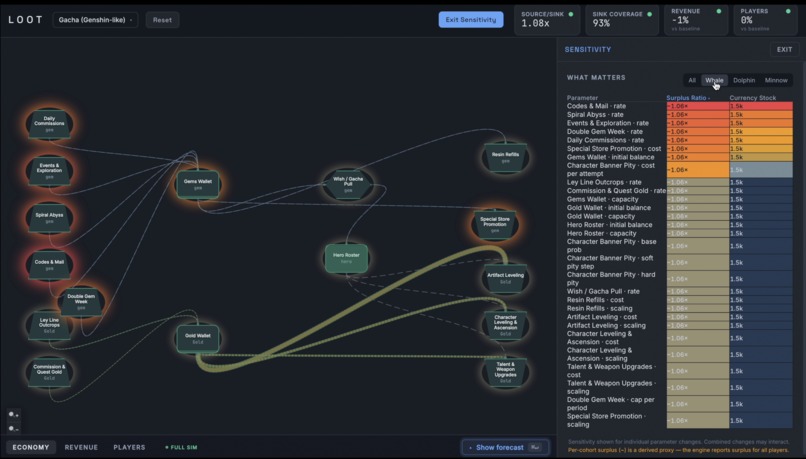Open the Sink Coverage 93% stat card
Image resolution: width=806 pixels, height=459 pixels.
[x=622, y=20]
